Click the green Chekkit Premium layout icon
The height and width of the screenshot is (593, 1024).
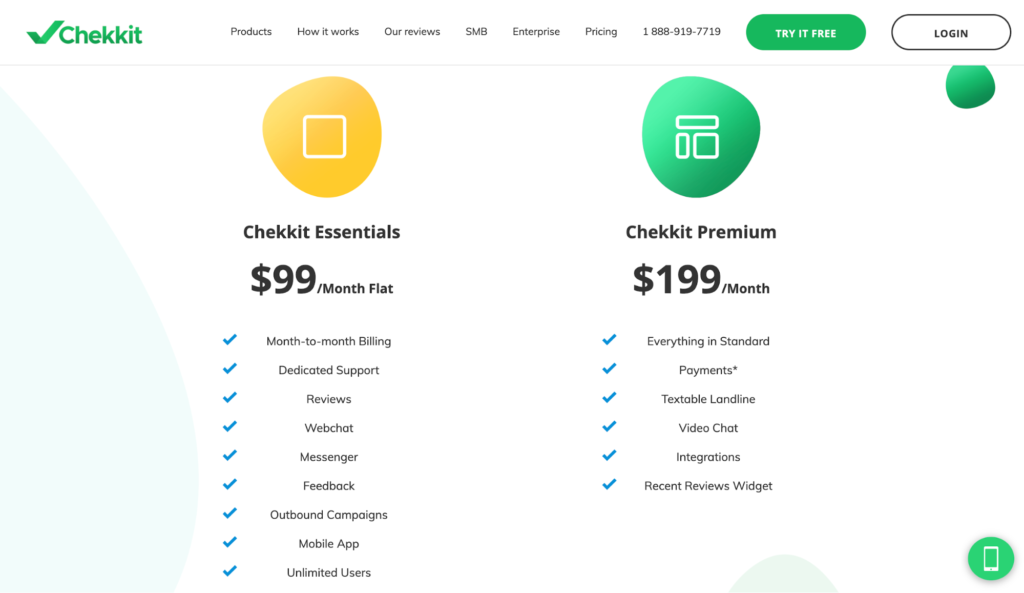(701, 136)
